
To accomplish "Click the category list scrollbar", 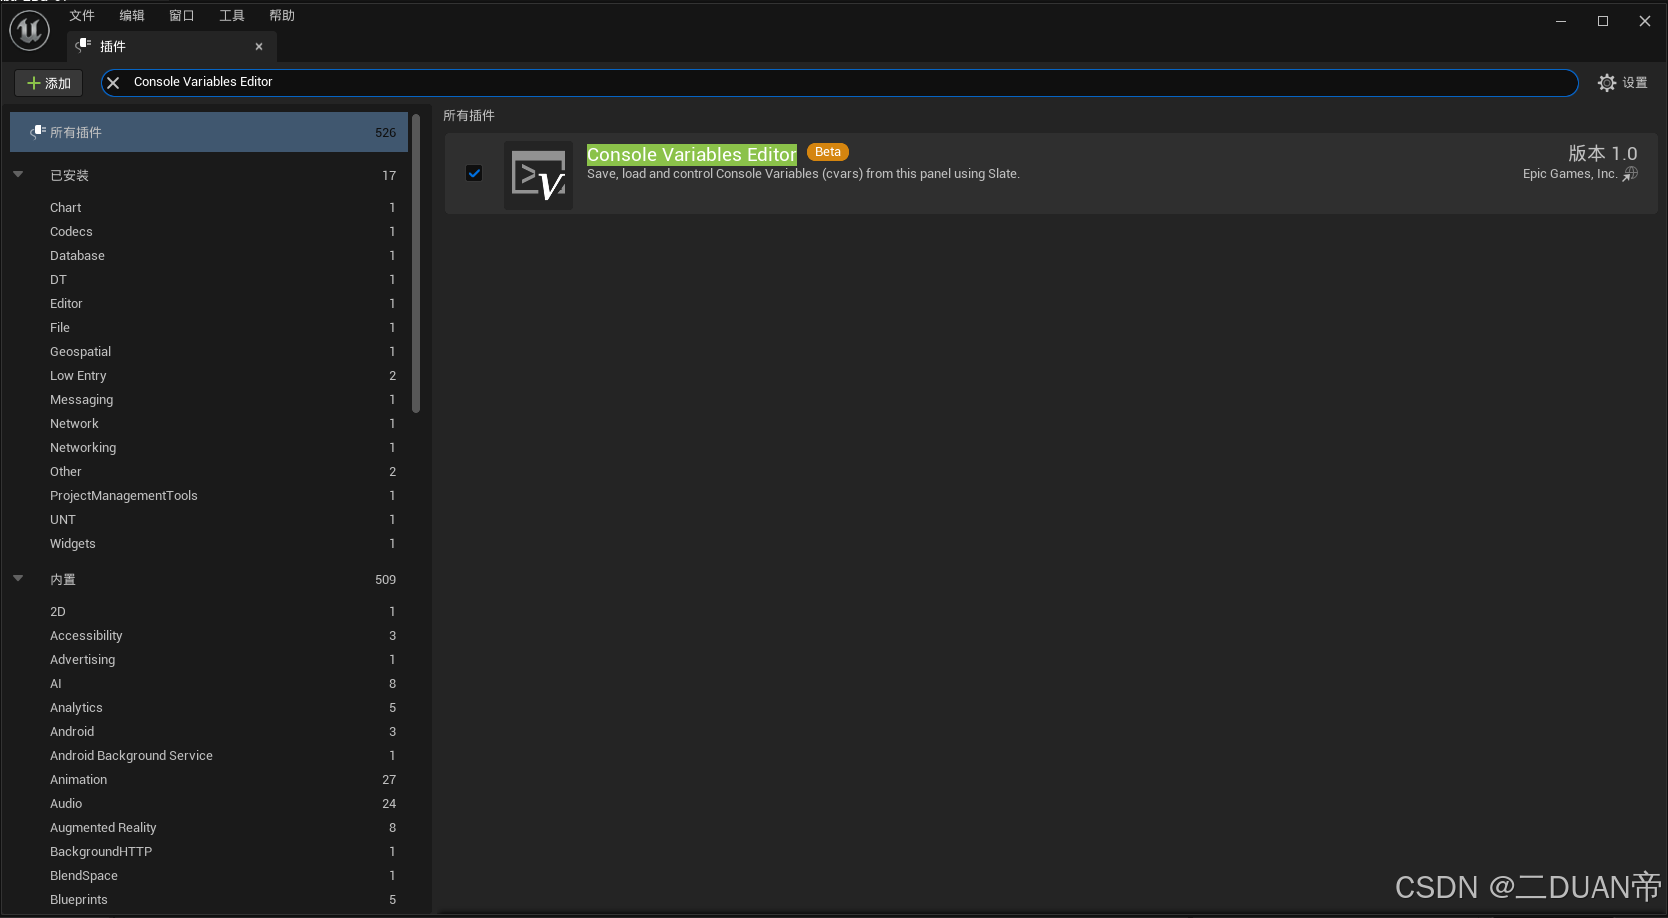I will click(x=416, y=263).
